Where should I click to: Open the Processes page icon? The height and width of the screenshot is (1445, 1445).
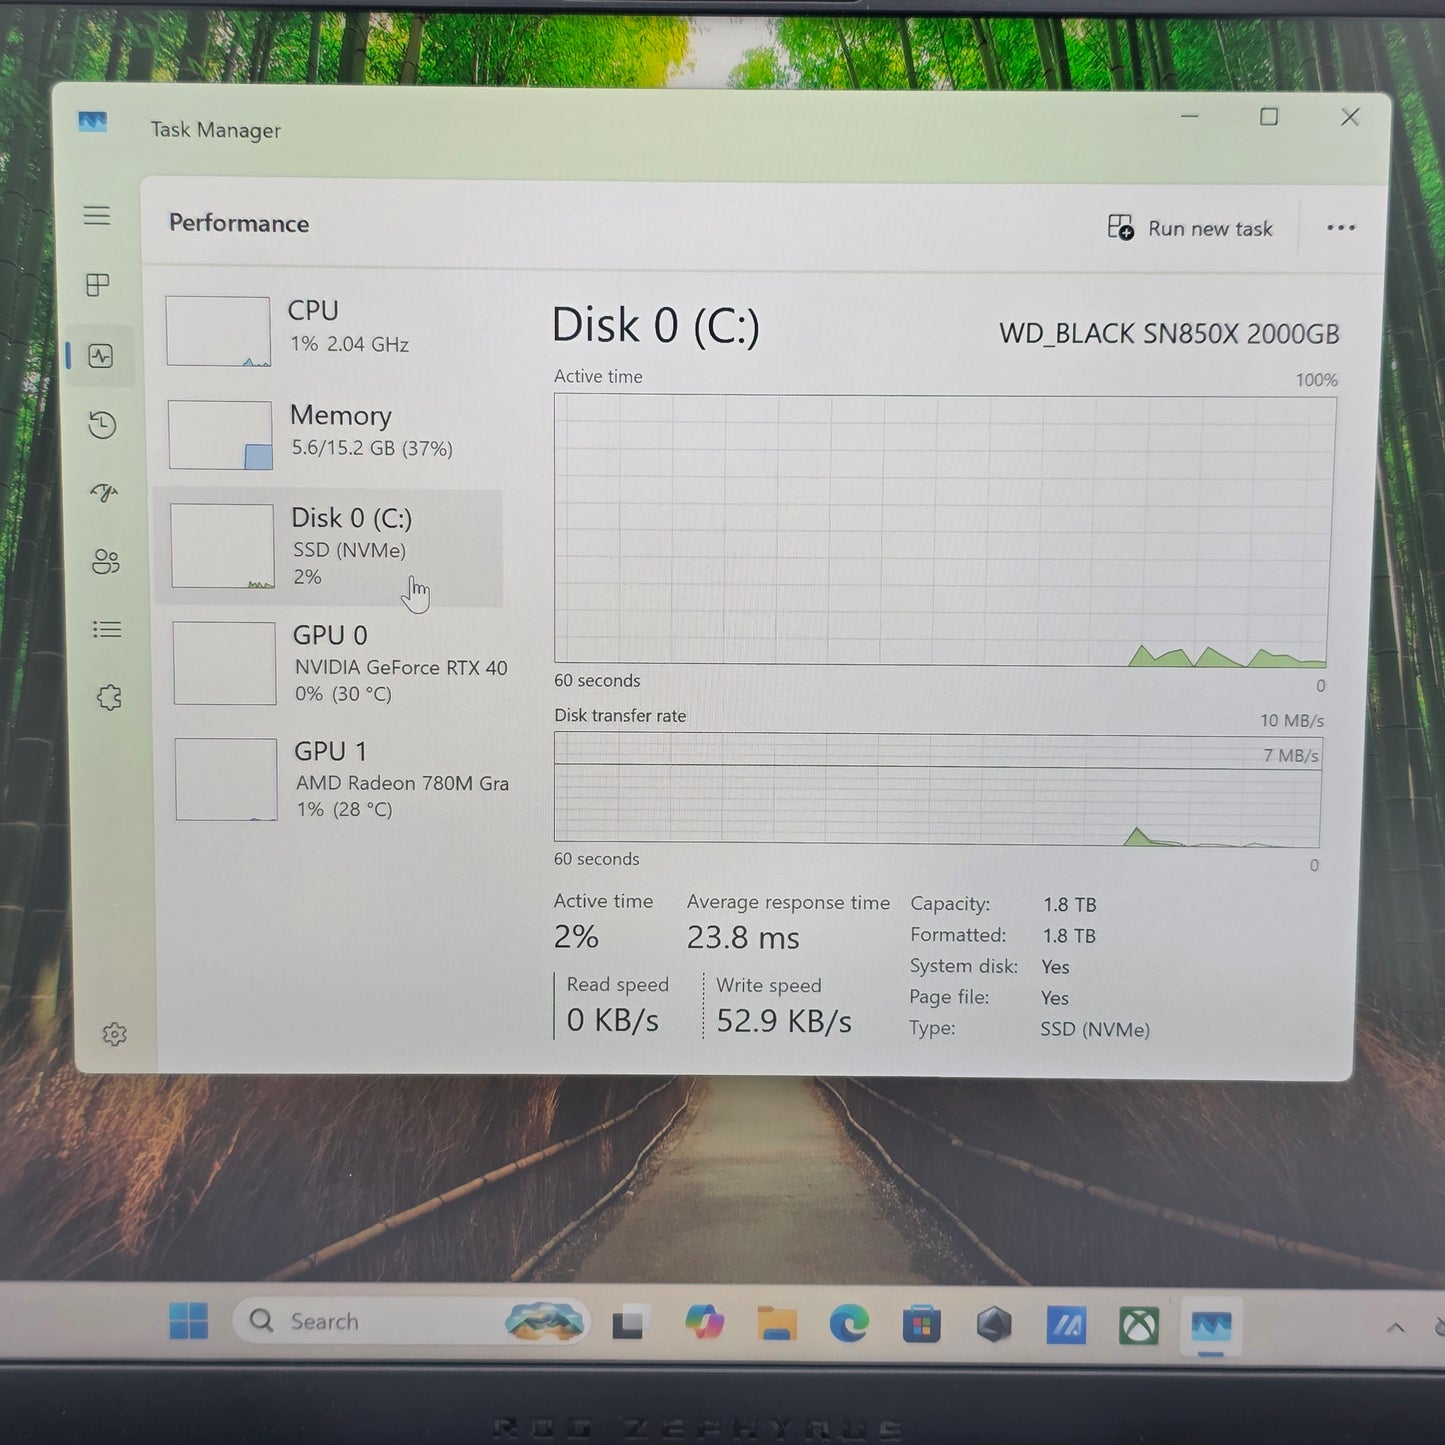pyautogui.click(x=96, y=285)
